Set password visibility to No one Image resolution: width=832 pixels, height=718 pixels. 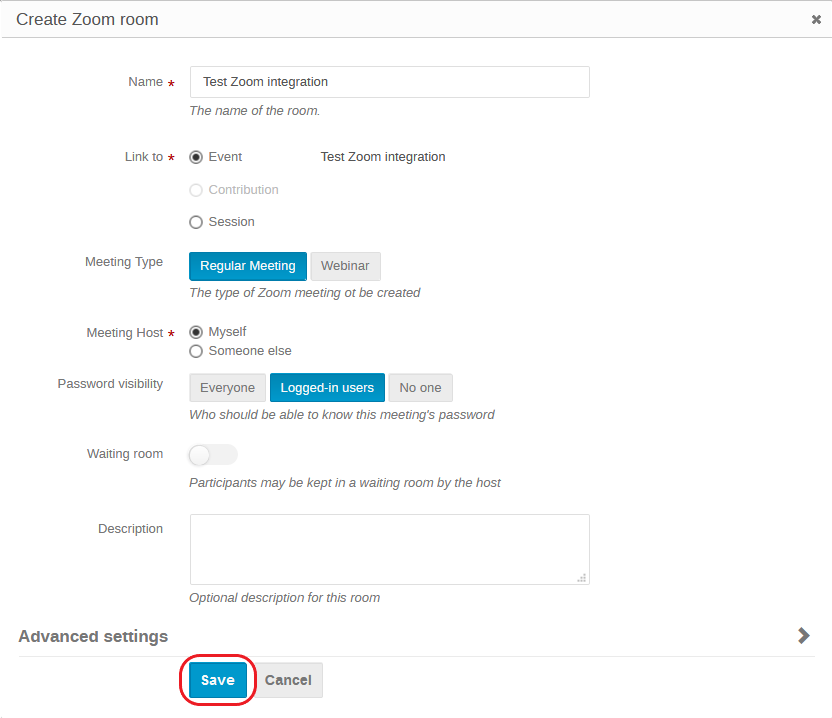point(420,388)
